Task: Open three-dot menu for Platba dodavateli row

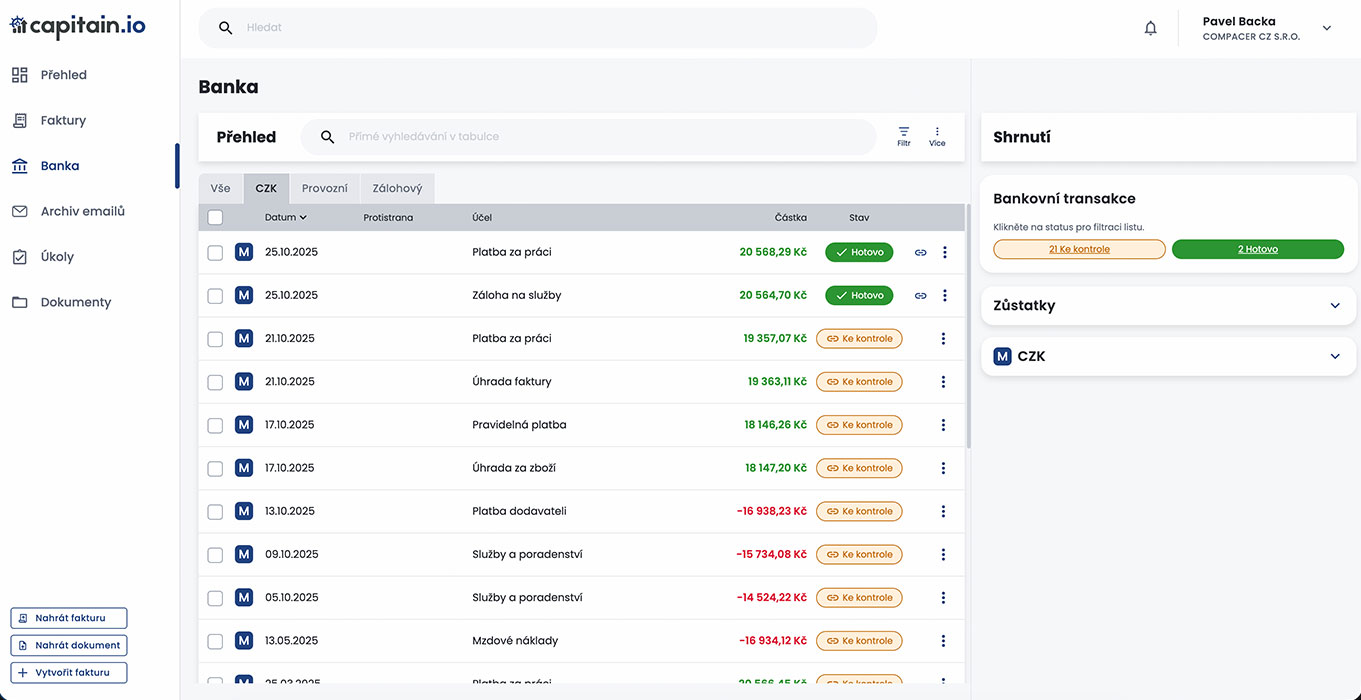Action: [x=943, y=512]
